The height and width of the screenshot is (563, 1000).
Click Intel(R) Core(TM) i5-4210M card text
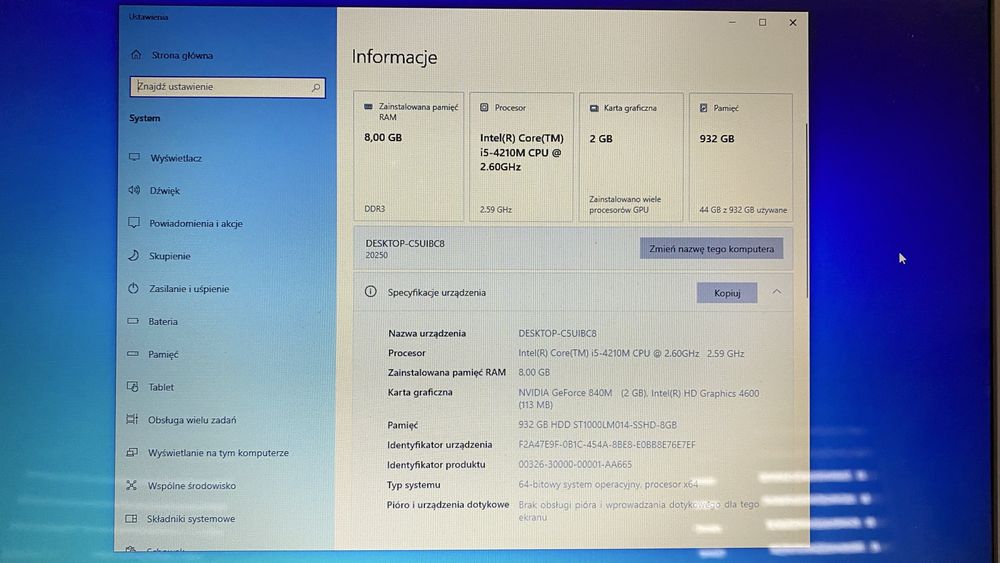click(x=522, y=152)
